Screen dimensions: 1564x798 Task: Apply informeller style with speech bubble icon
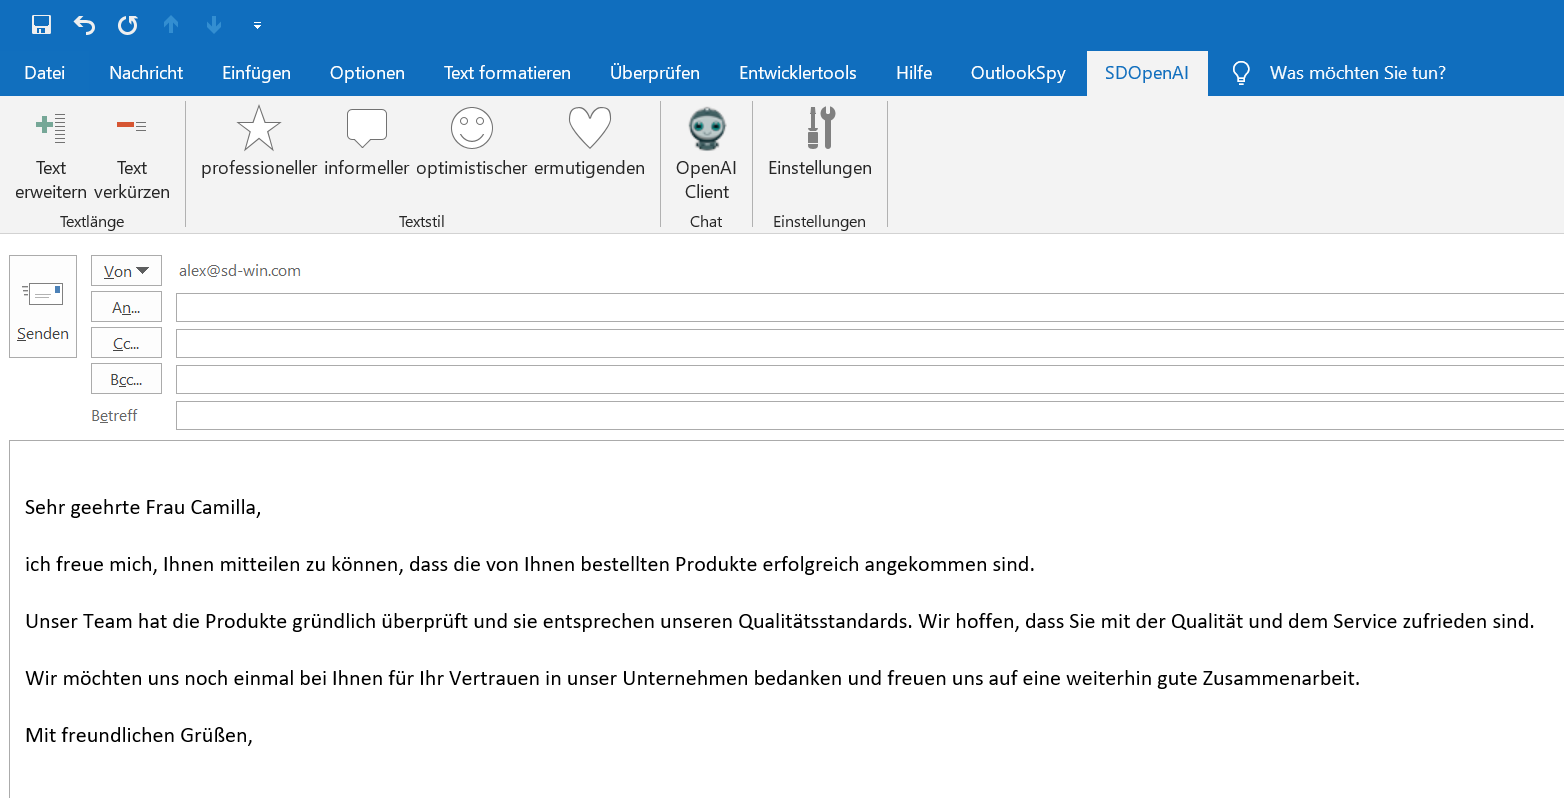click(x=366, y=142)
